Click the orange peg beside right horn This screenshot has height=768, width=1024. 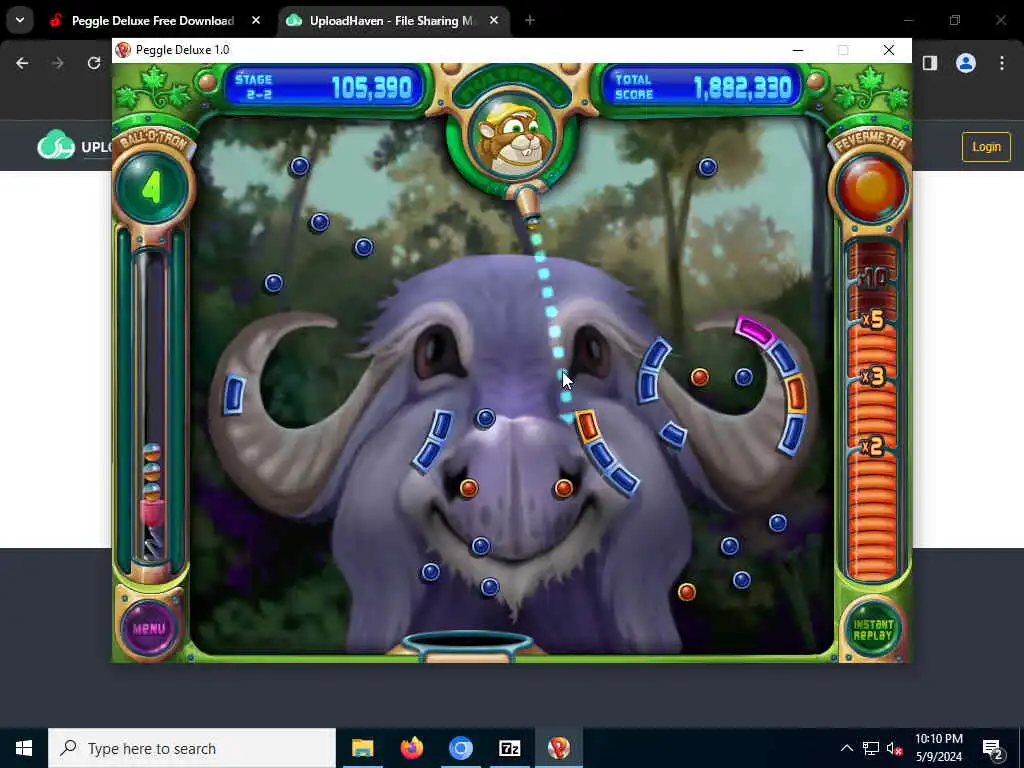pyautogui.click(x=699, y=377)
